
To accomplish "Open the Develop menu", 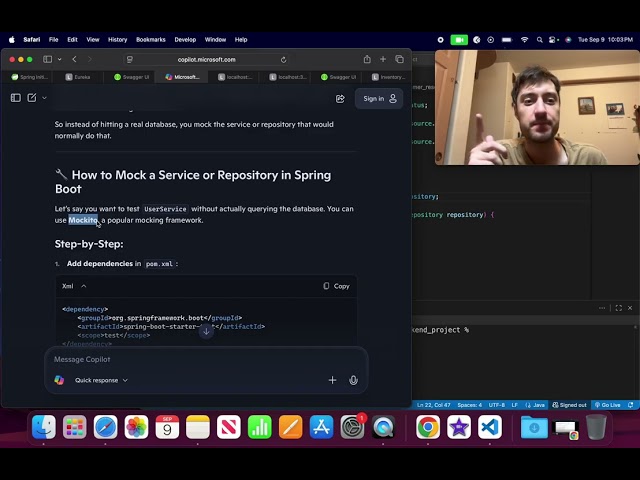I will click(x=185, y=40).
